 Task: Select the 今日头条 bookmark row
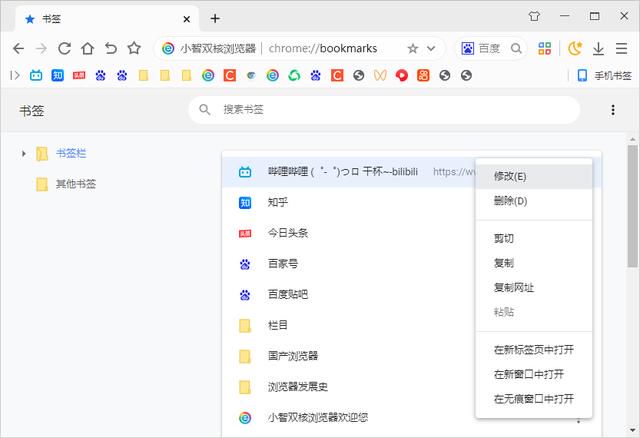click(x=349, y=233)
